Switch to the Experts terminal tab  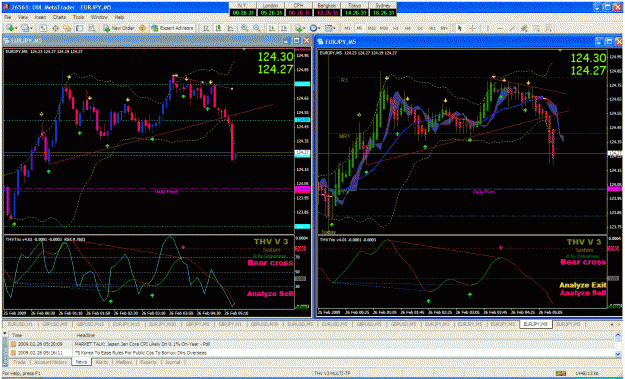pos(149,362)
